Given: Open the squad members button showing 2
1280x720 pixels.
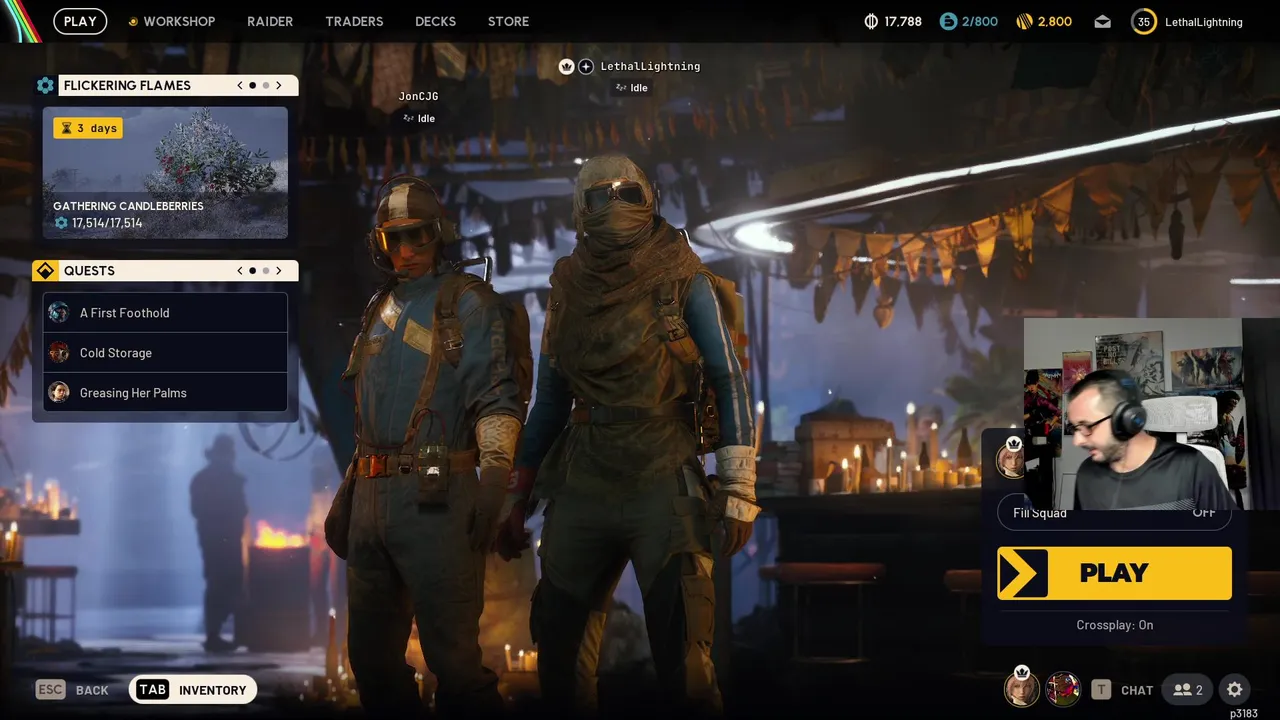Looking at the screenshot, I should [1188, 690].
